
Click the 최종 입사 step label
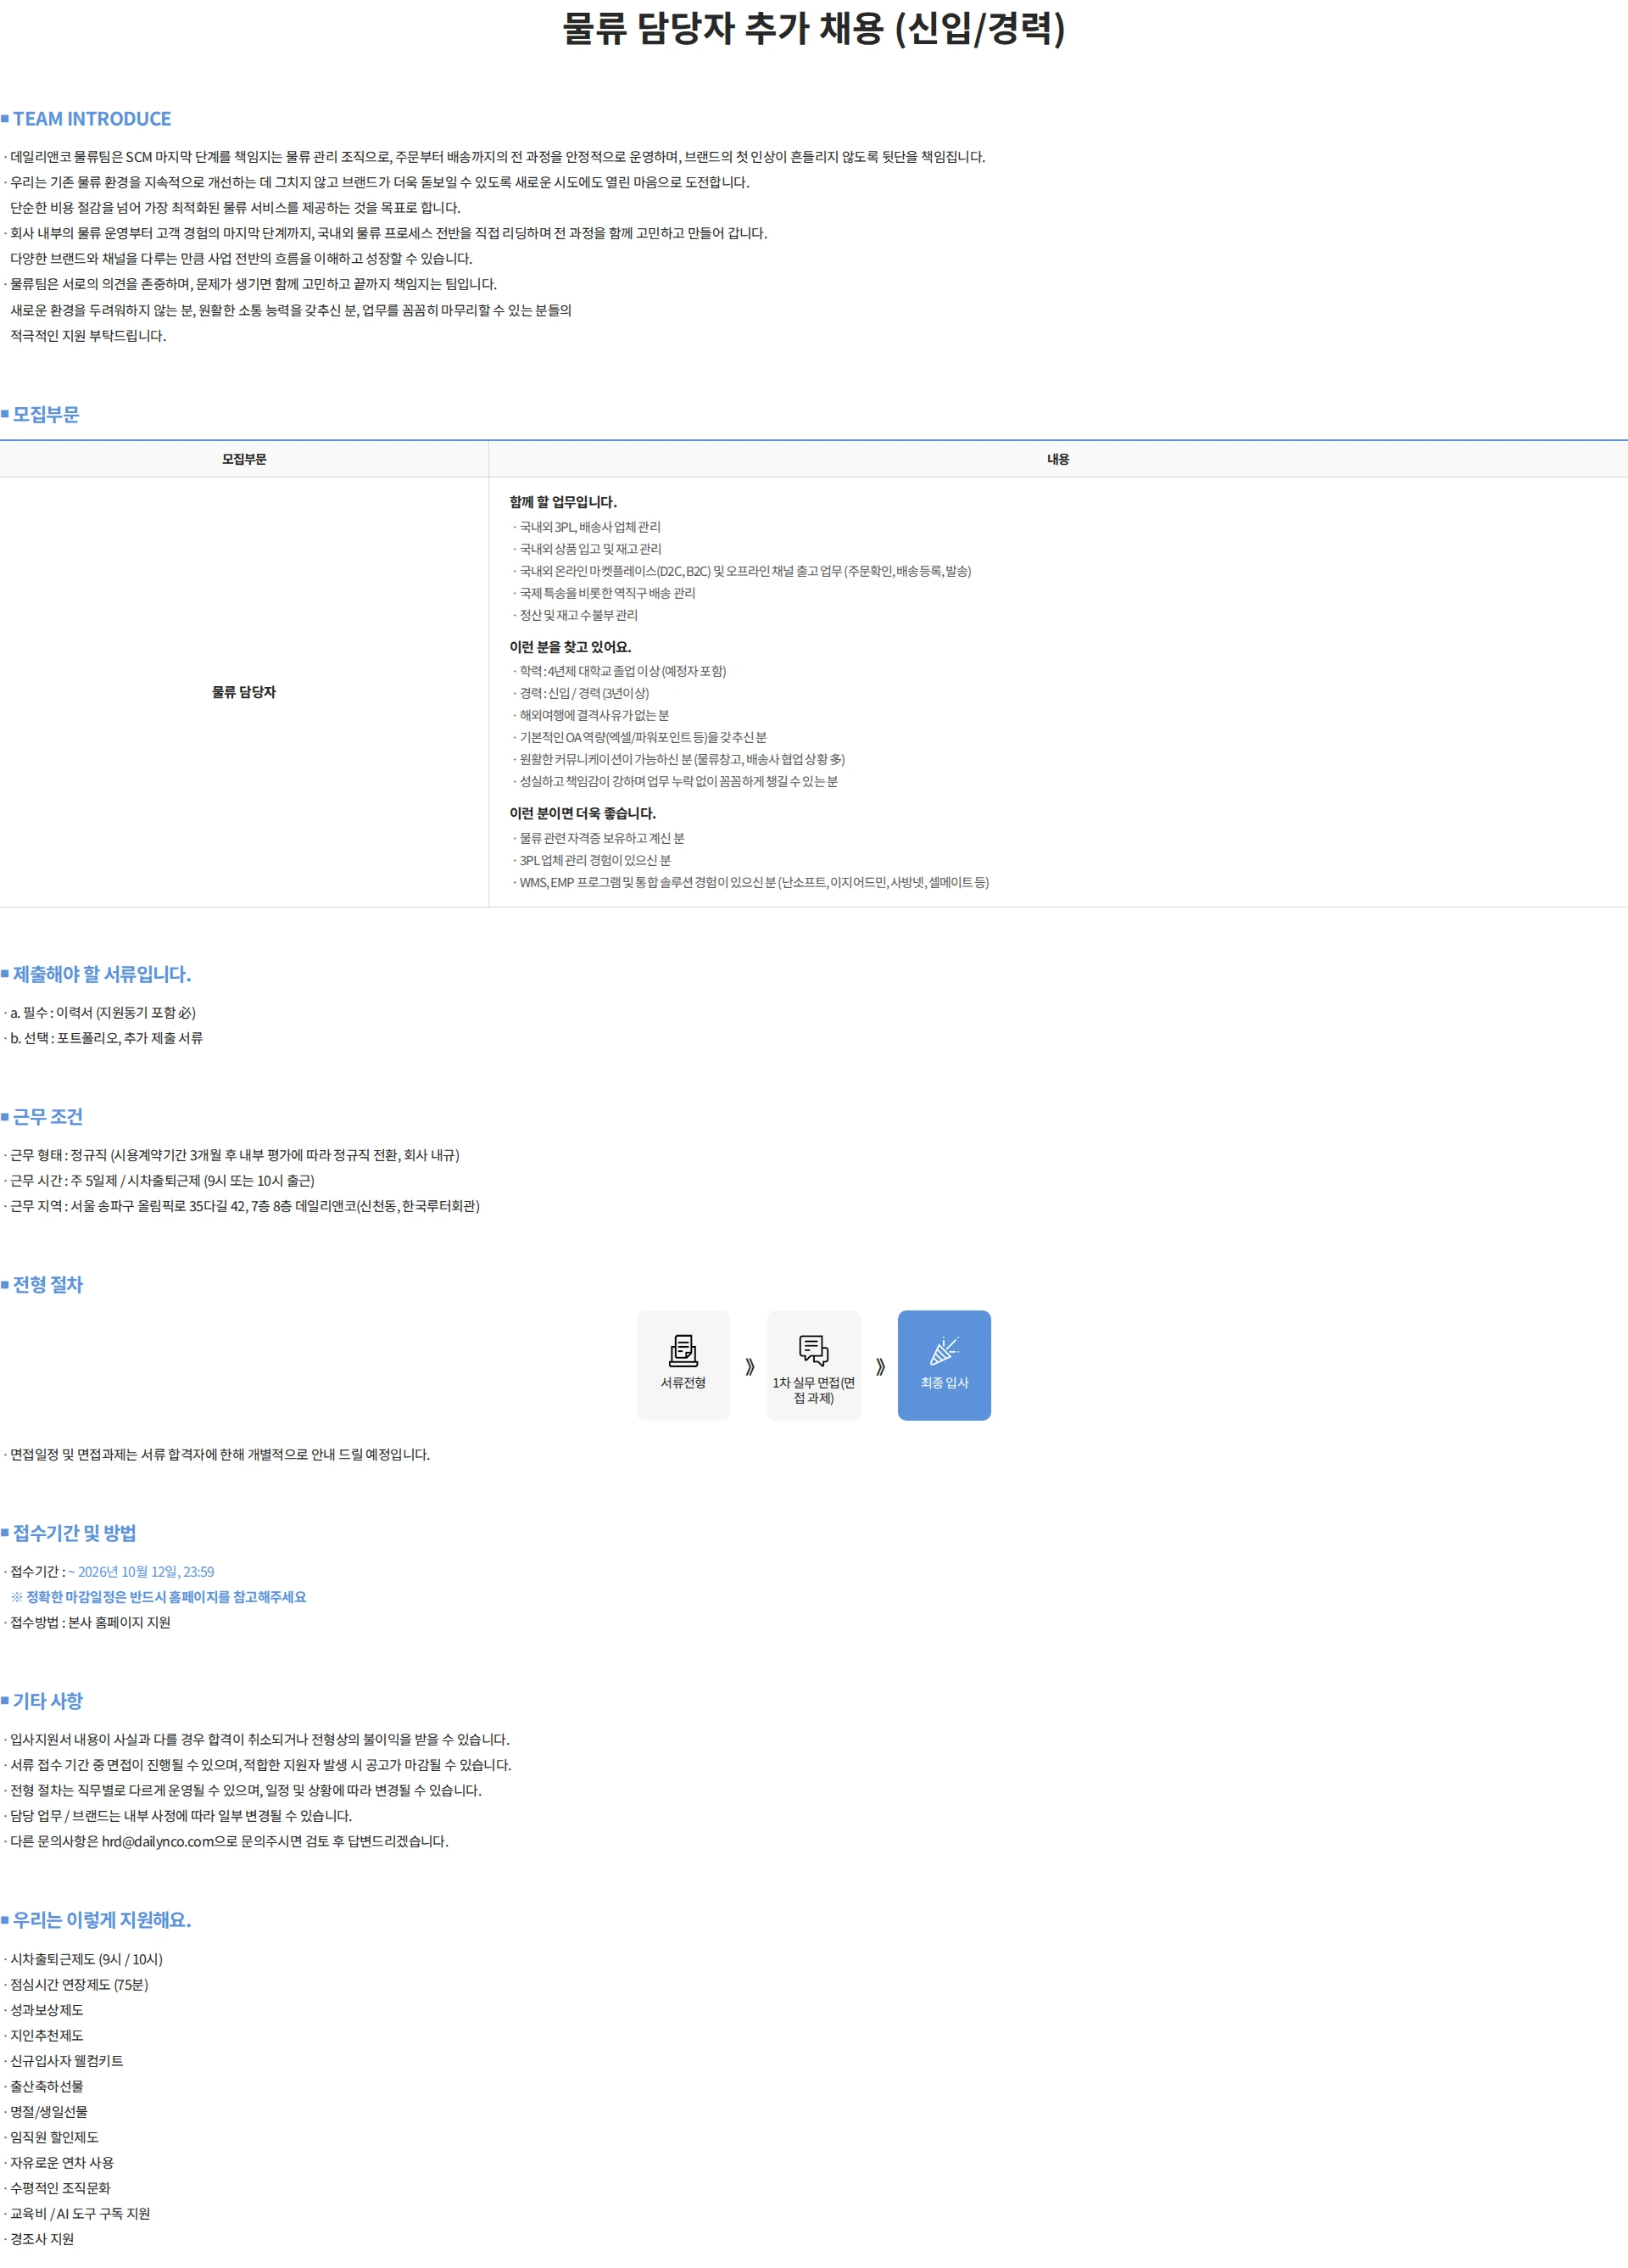(944, 1382)
